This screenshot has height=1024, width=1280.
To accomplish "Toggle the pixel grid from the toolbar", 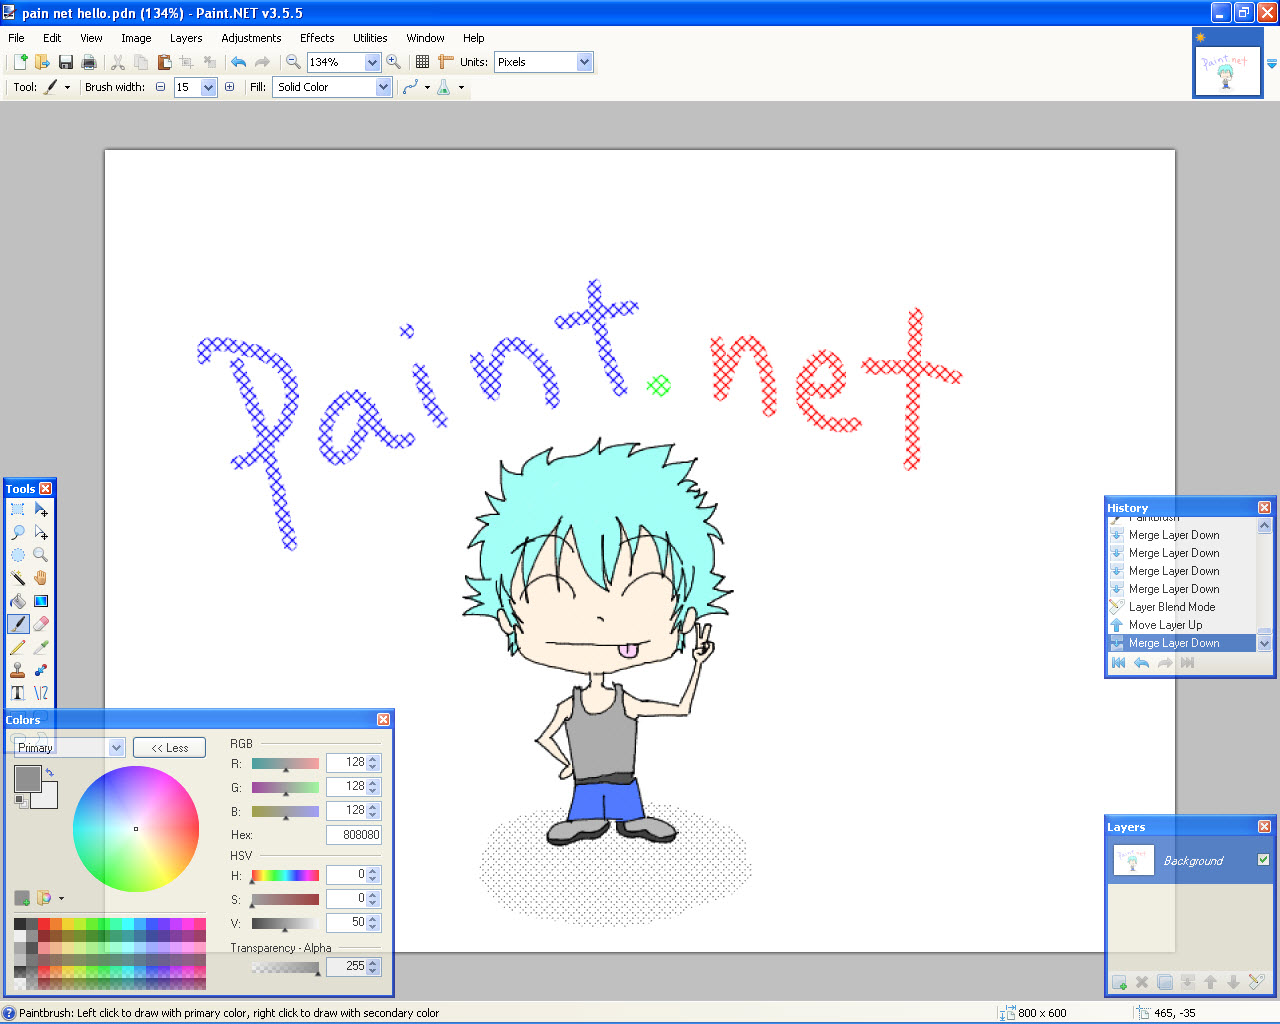I will click(x=422, y=61).
